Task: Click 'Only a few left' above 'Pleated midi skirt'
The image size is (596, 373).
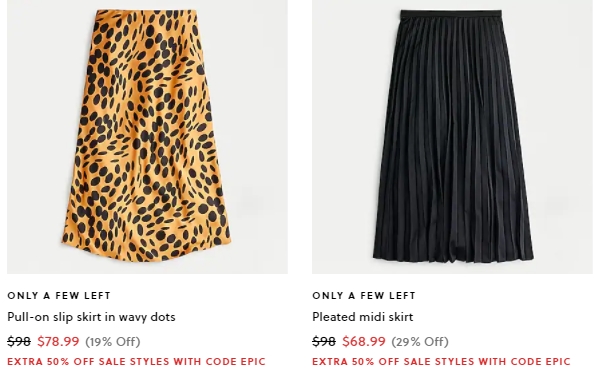Action: pos(364,295)
